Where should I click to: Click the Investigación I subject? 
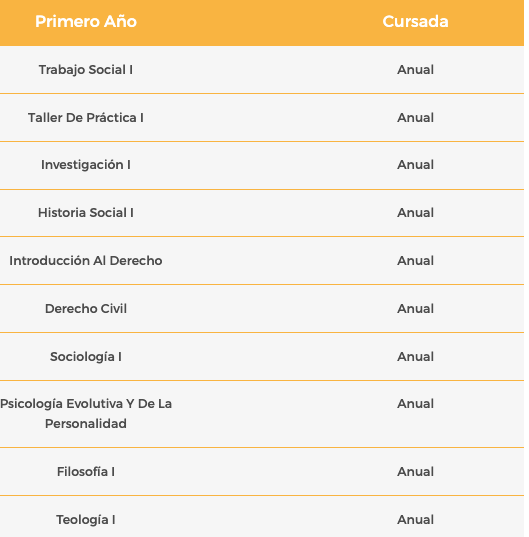[86, 165]
